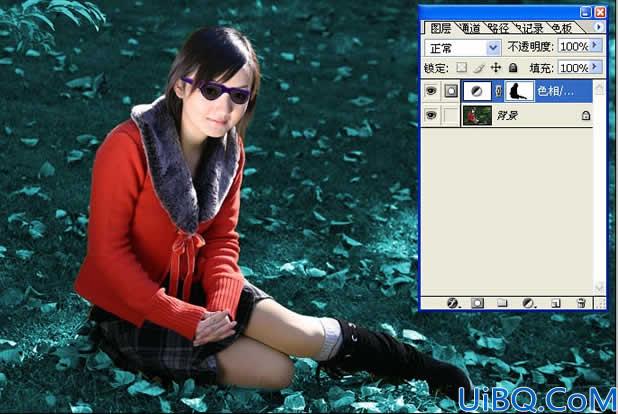Add a layer mask from the panel footer
618x414 pixels.
[477, 303]
